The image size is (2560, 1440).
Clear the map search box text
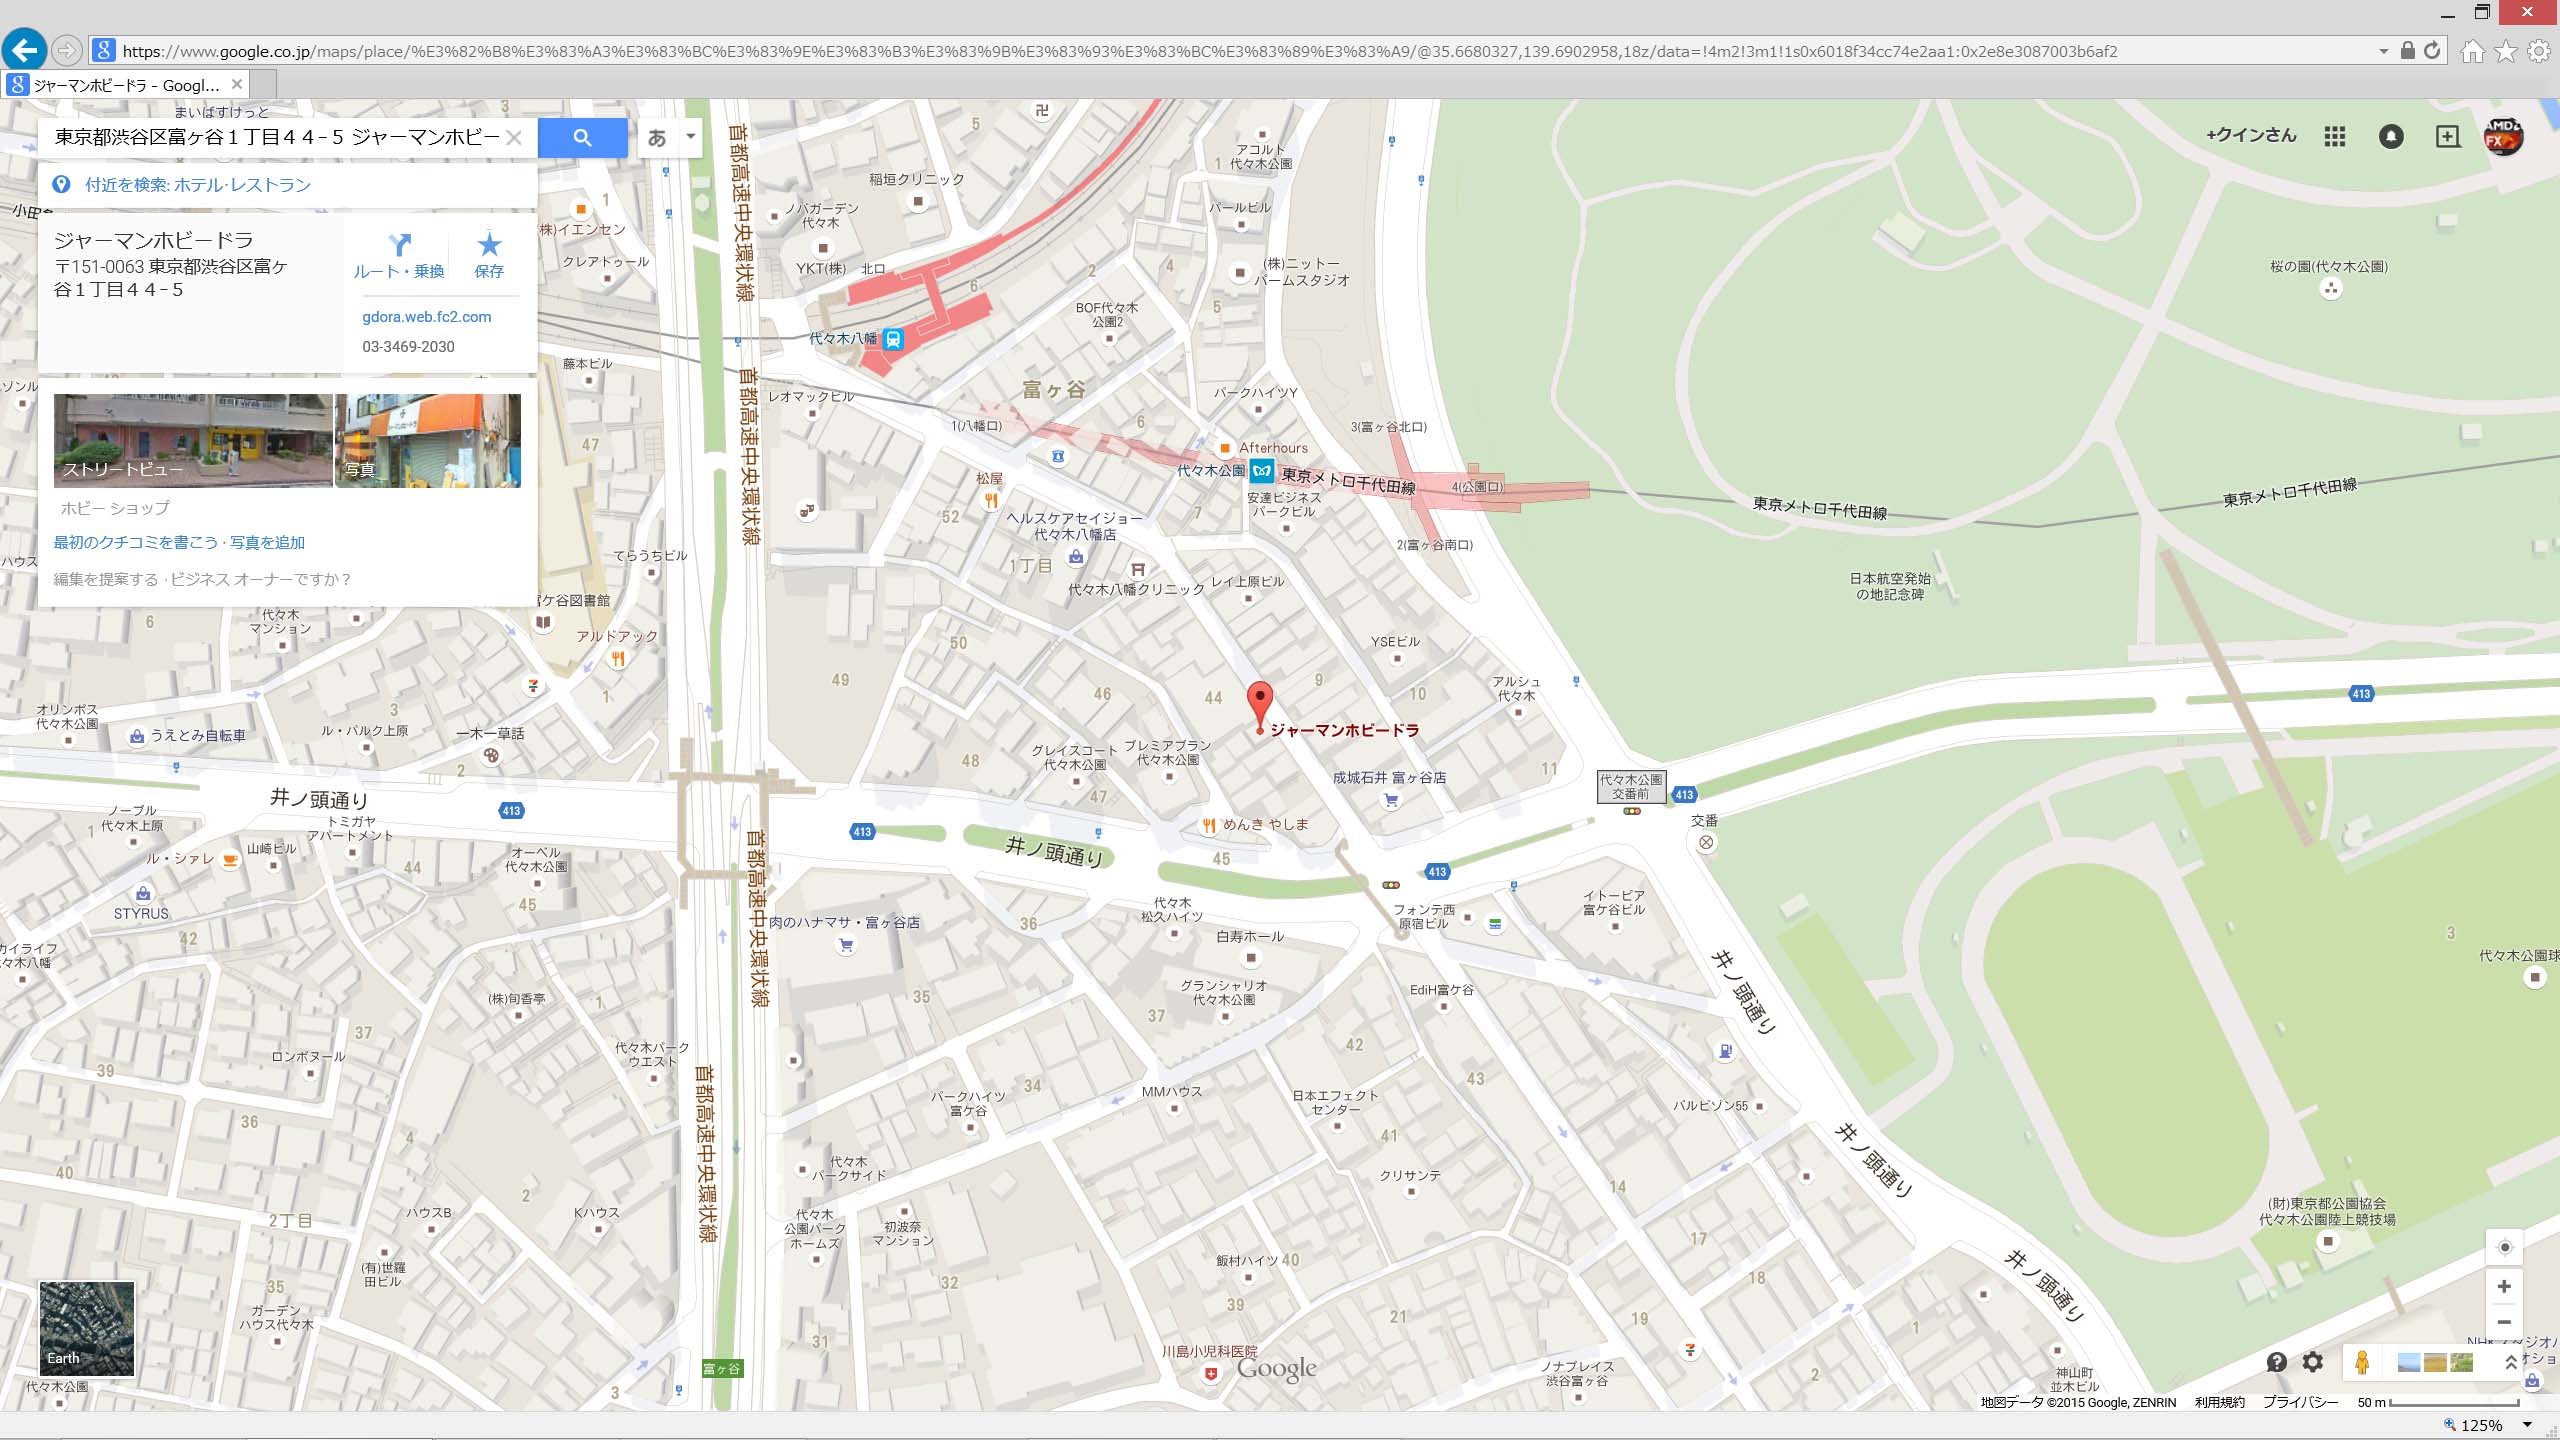click(x=514, y=138)
